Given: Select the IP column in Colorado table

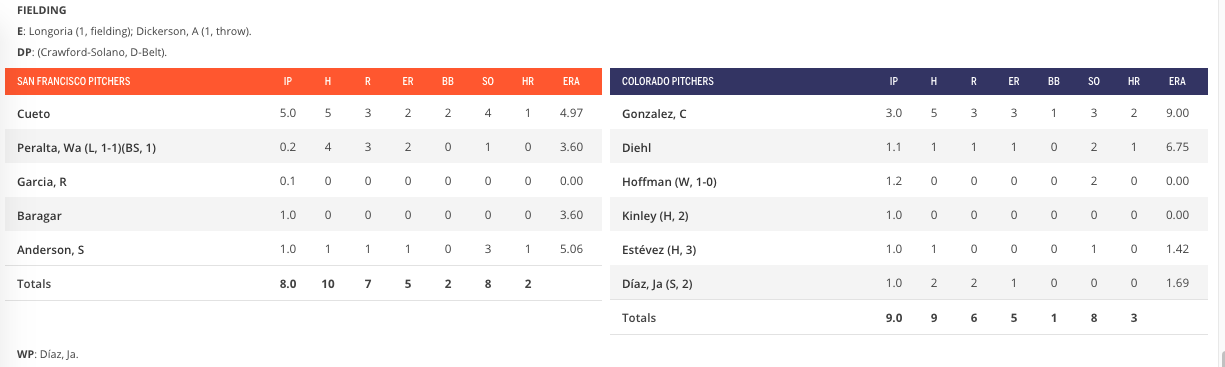Looking at the screenshot, I should click(x=893, y=81).
